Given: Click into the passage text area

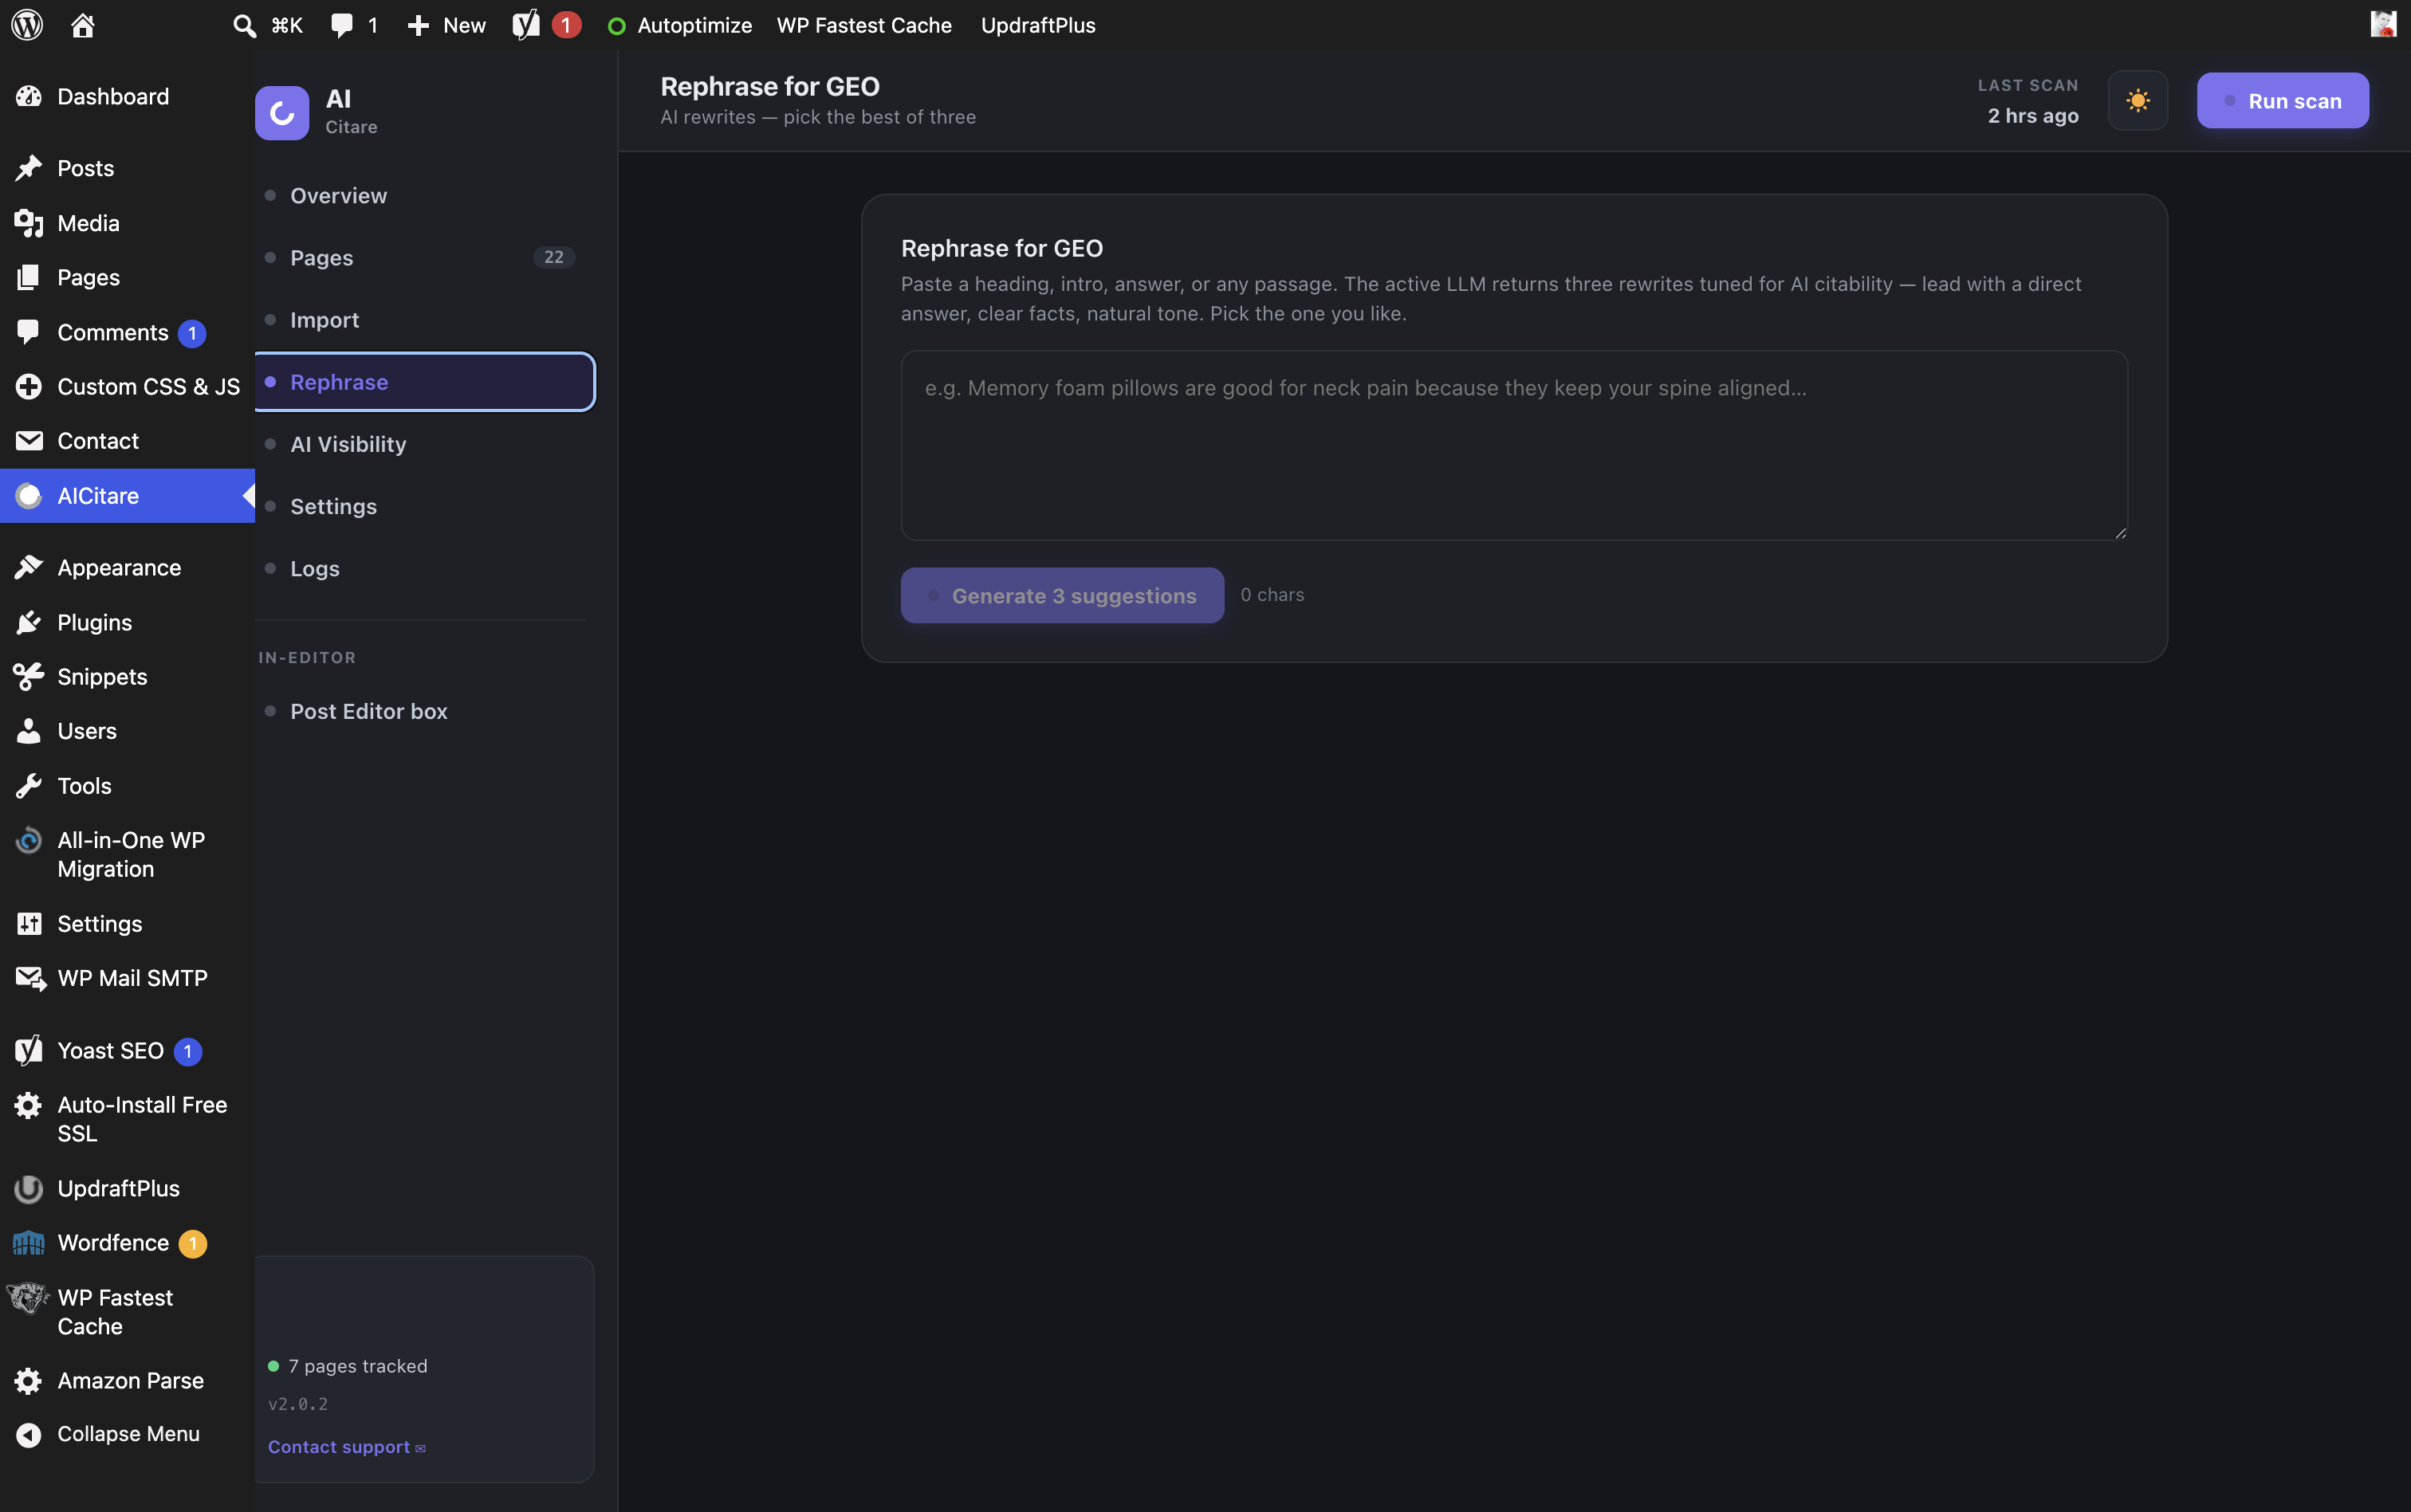Looking at the screenshot, I should tap(1514, 445).
